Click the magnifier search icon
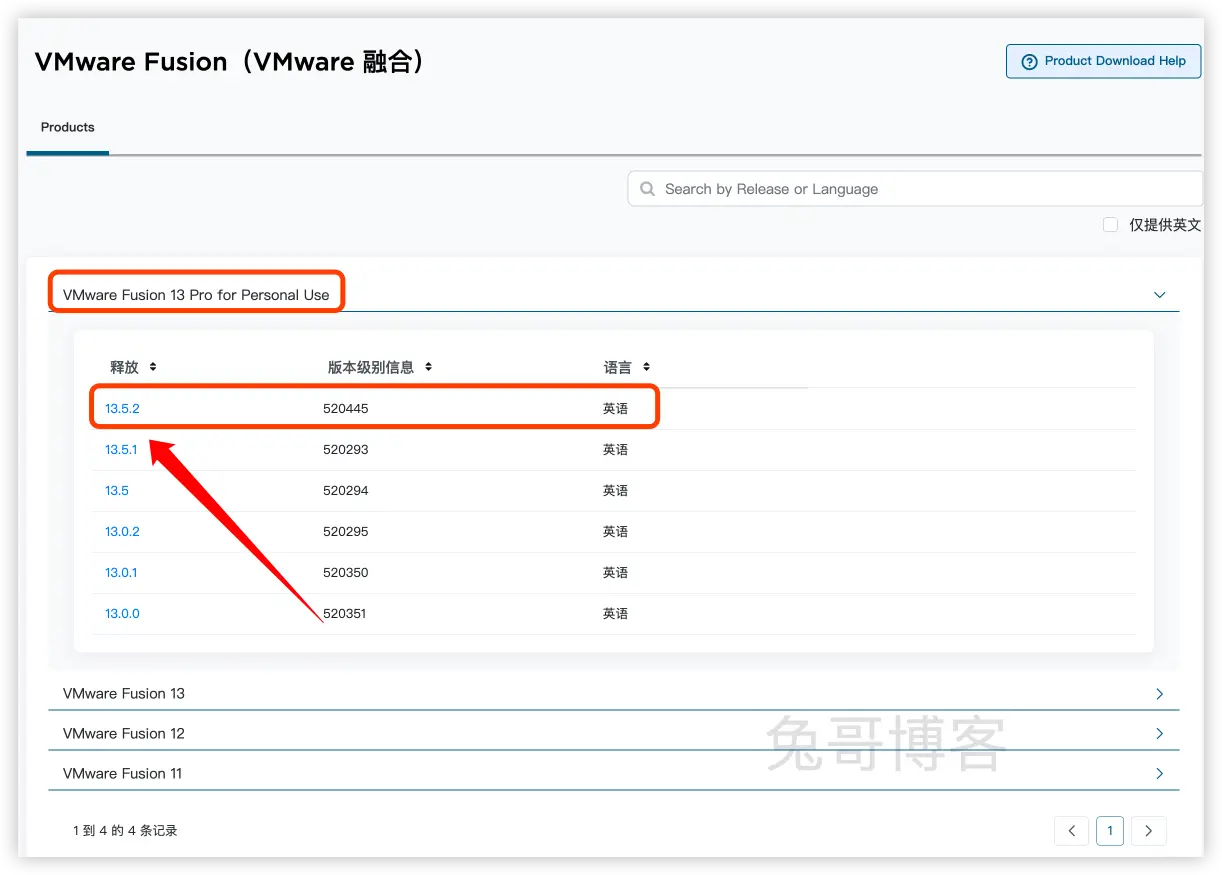The height and width of the screenshot is (875, 1222). pos(647,189)
